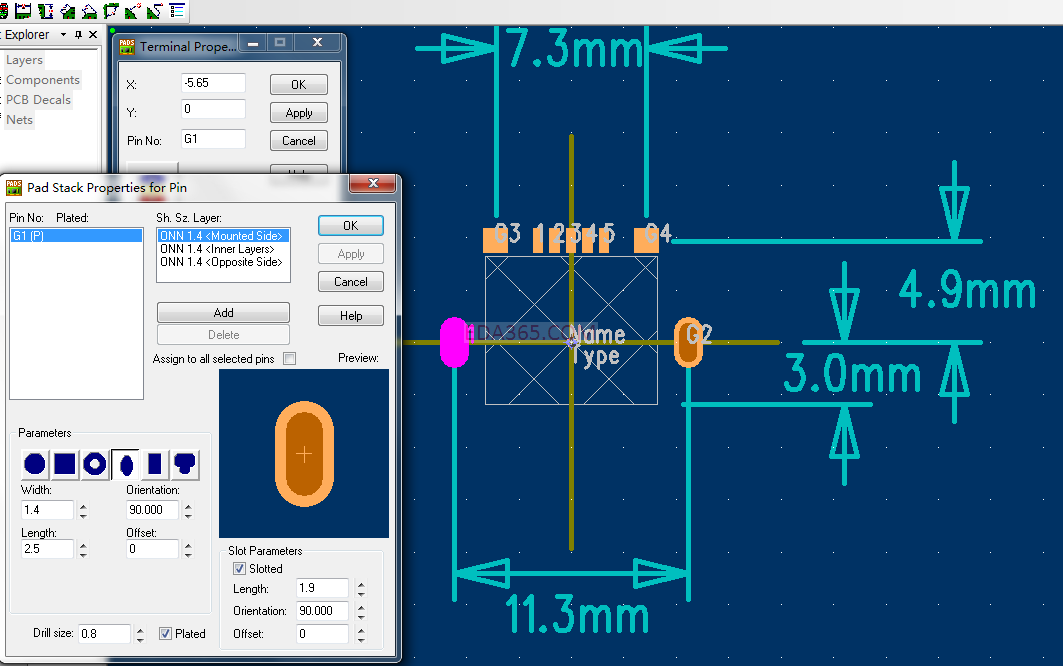Click the G4 pad on canvas
The image size is (1063, 666).
pos(646,240)
